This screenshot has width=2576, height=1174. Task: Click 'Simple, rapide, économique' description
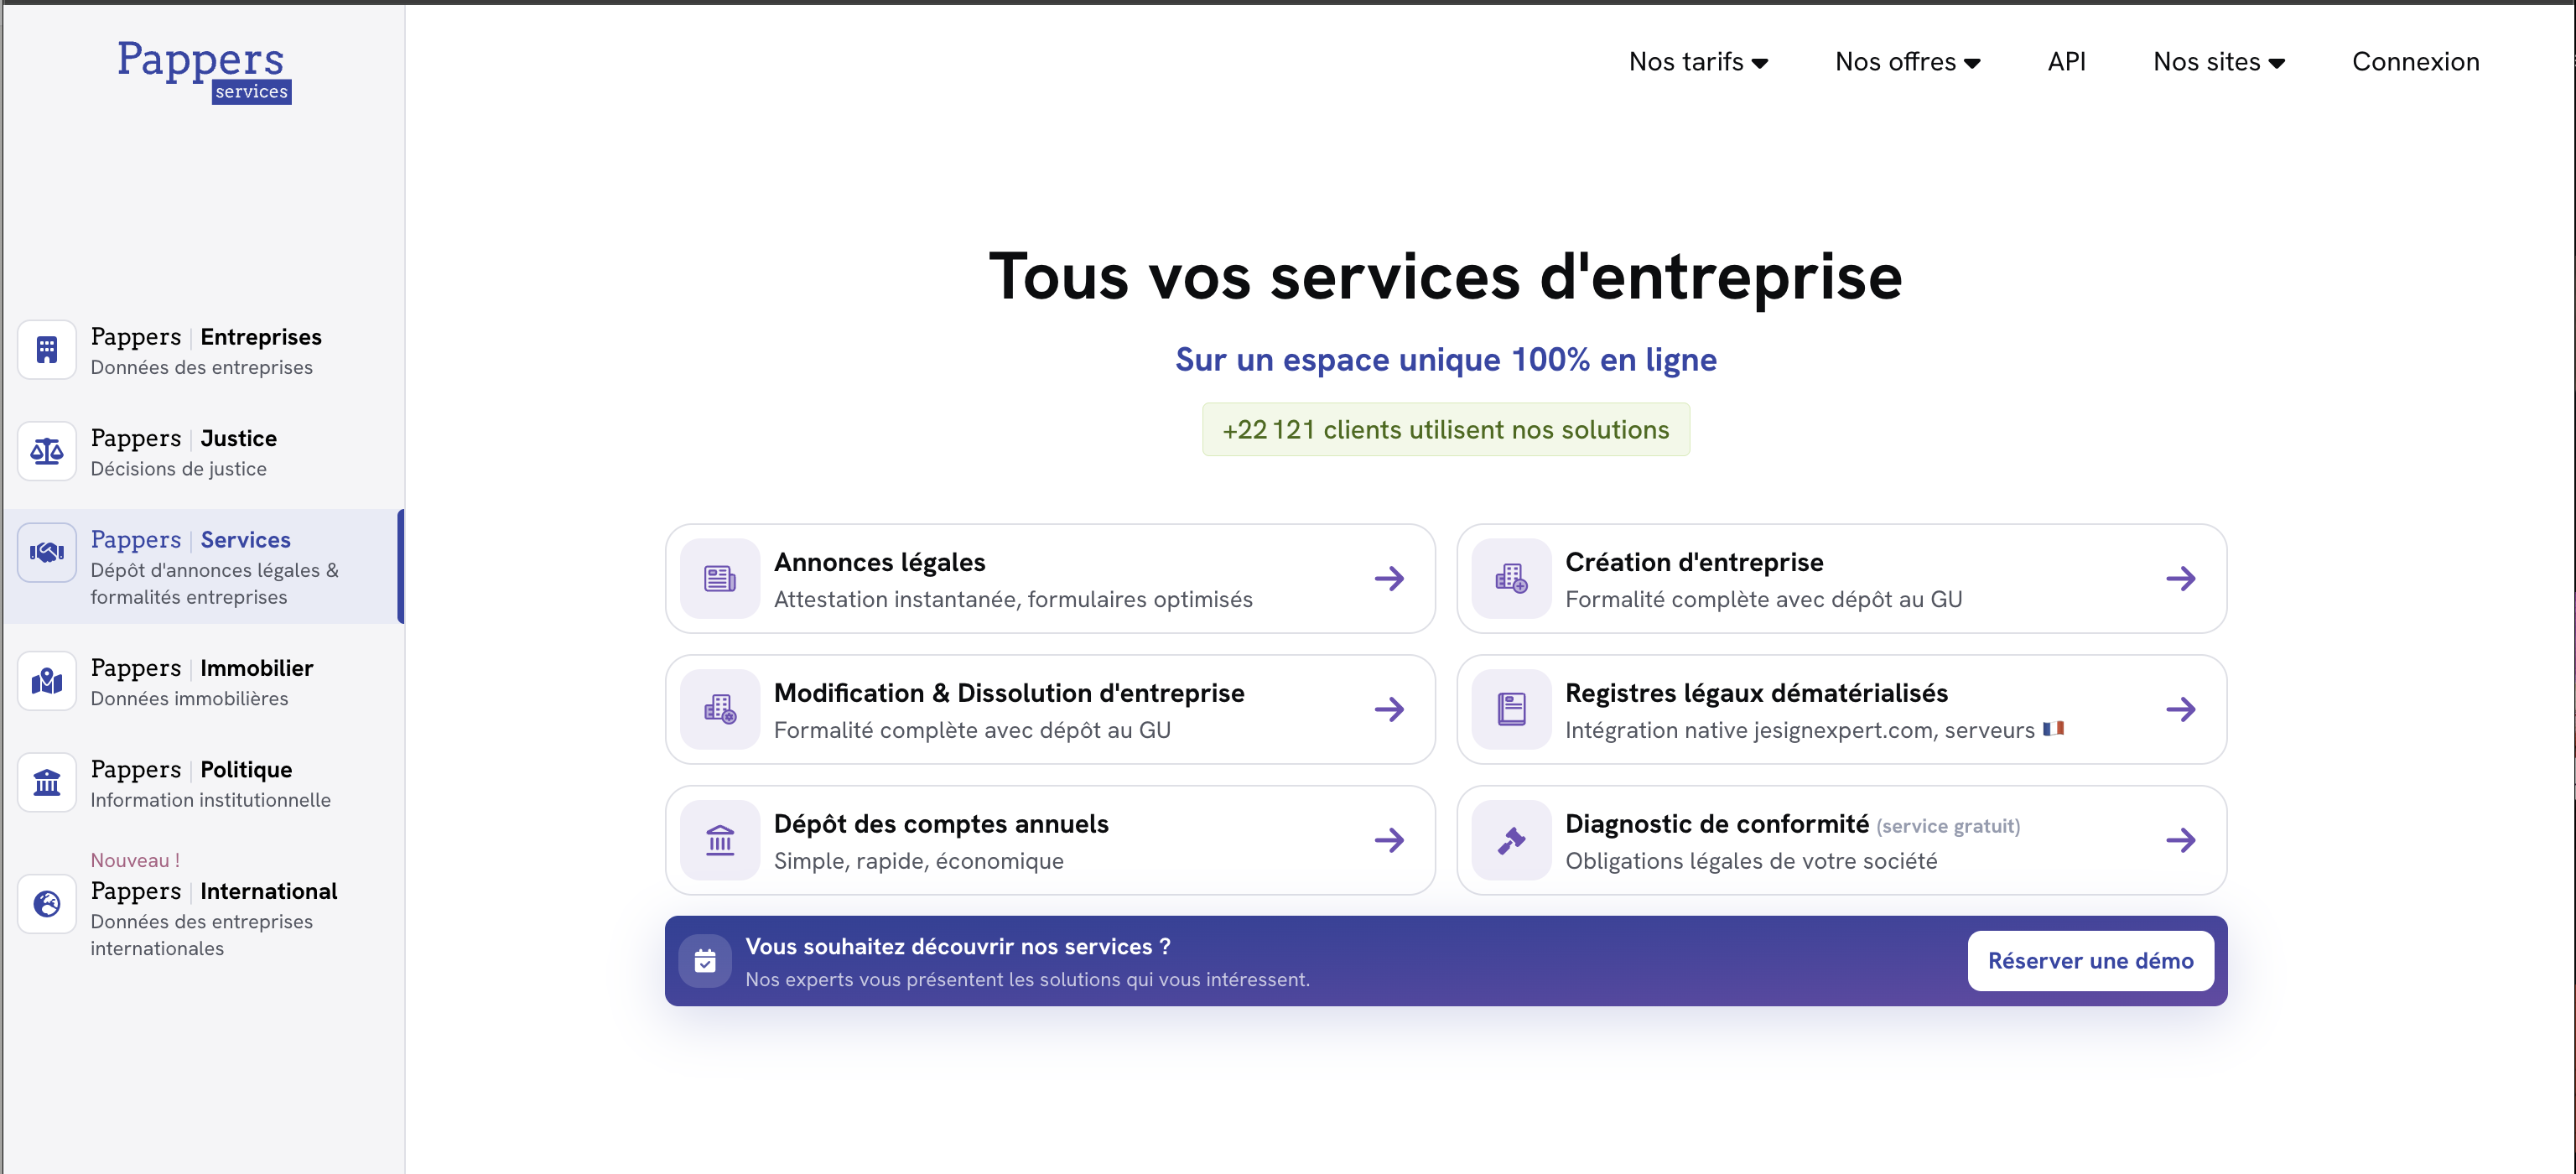[918, 861]
